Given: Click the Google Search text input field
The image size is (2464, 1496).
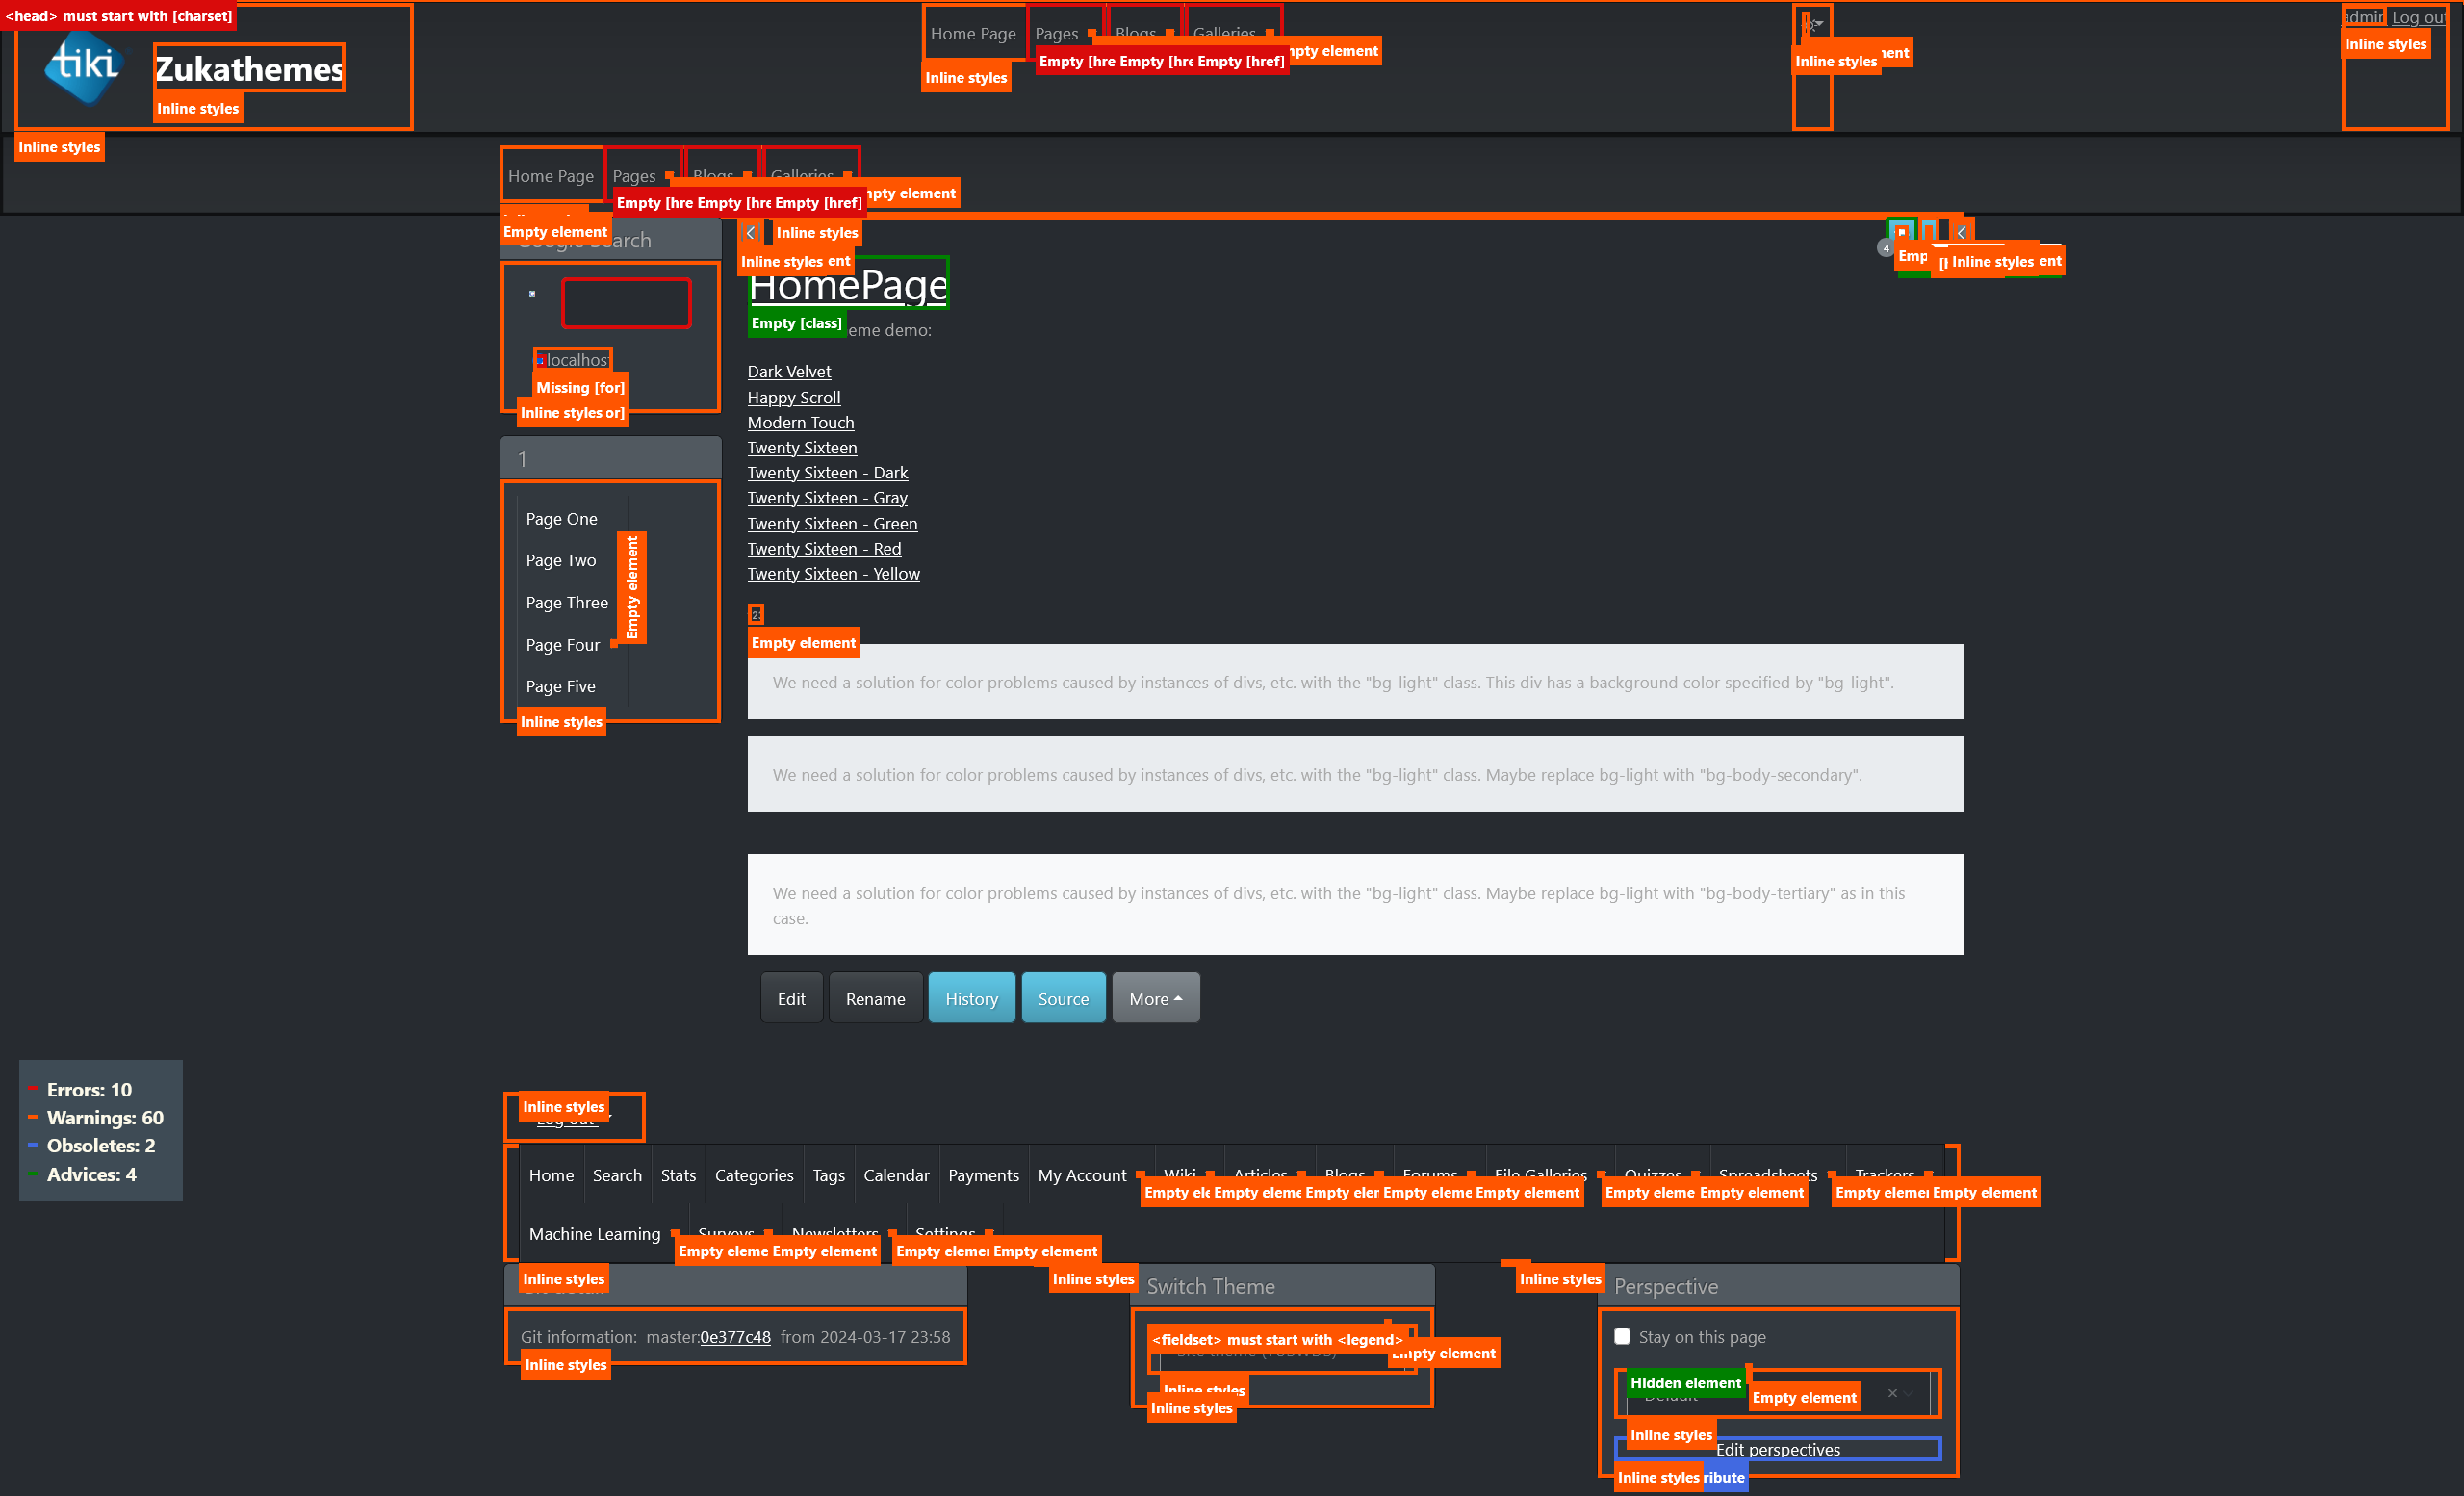Looking at the screenshot, I should point(626,303).
